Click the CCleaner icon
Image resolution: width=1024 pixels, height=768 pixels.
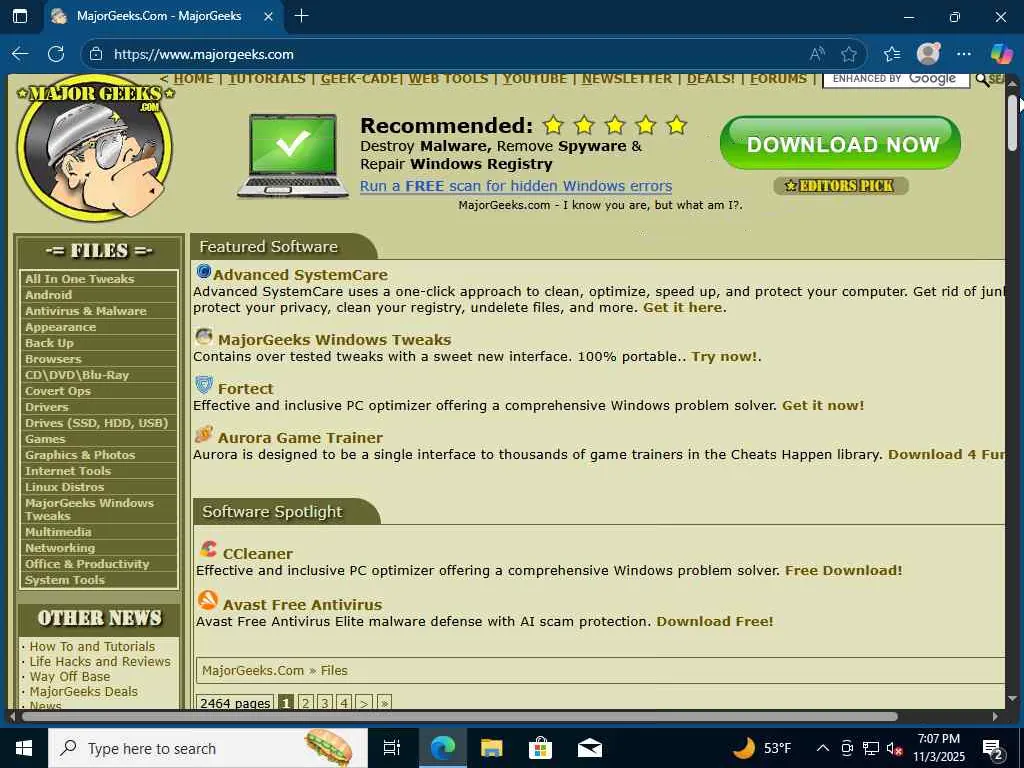click(208, 549)
